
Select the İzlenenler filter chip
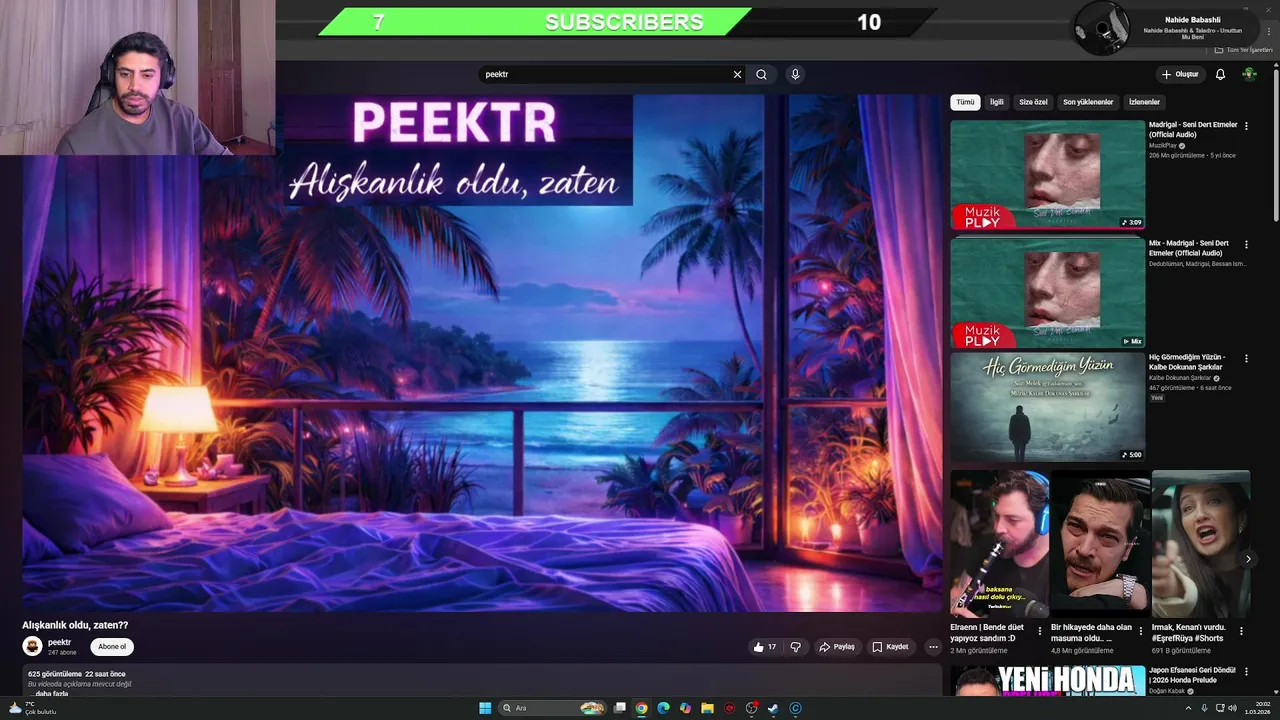[x=1144, y=102]
